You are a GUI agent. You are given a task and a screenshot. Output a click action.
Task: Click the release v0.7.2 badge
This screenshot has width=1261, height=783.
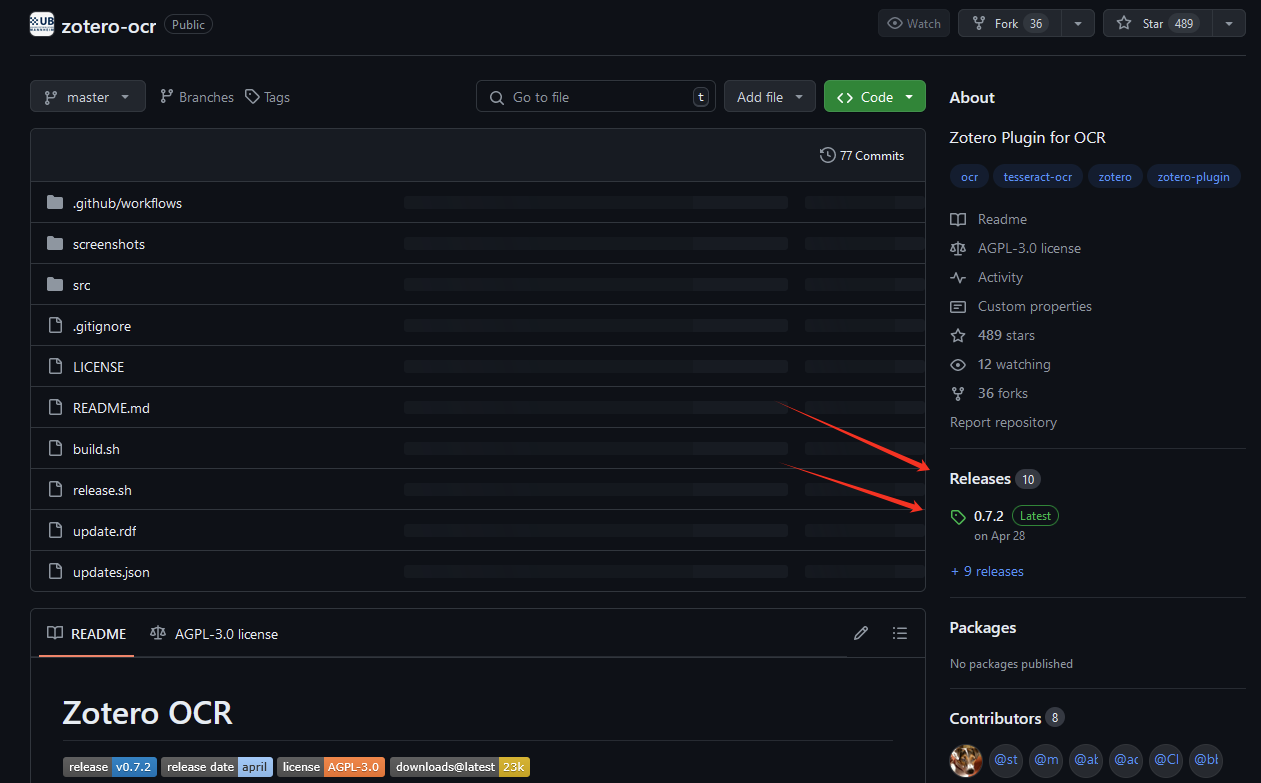[x=110, y=767]
